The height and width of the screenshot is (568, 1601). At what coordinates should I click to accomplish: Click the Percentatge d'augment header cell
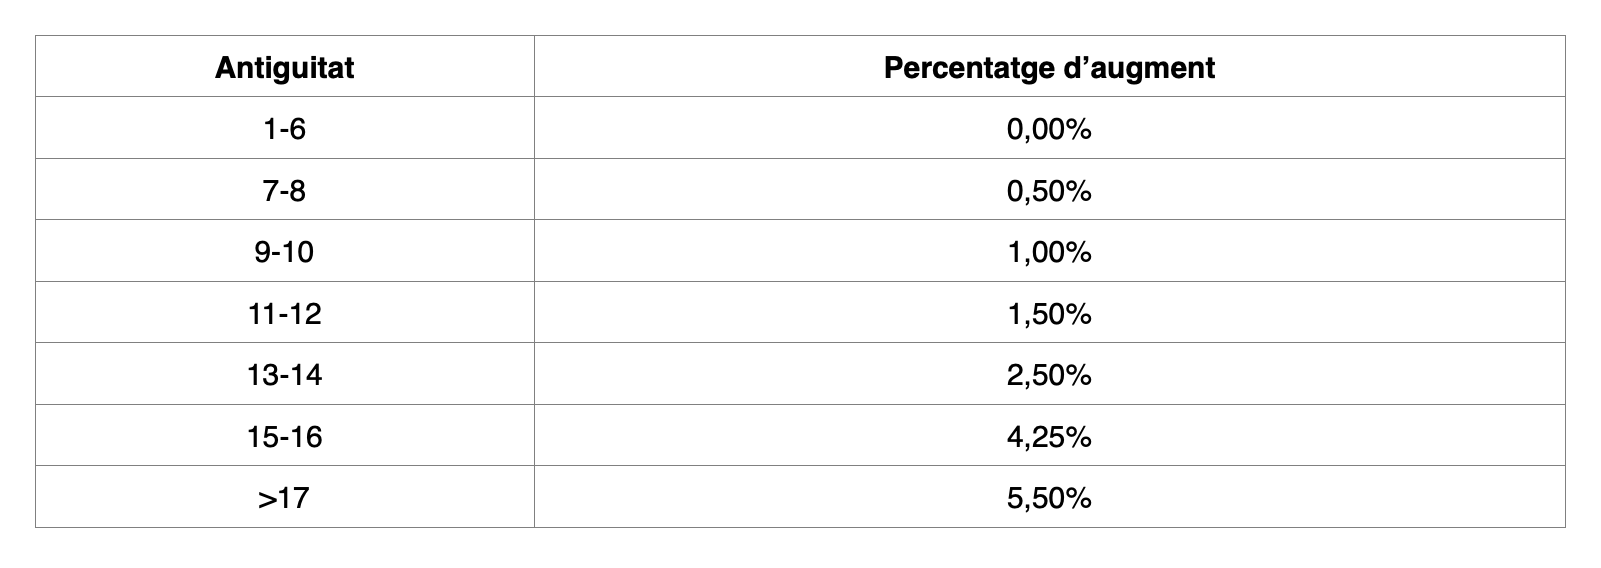[1049, 68]
